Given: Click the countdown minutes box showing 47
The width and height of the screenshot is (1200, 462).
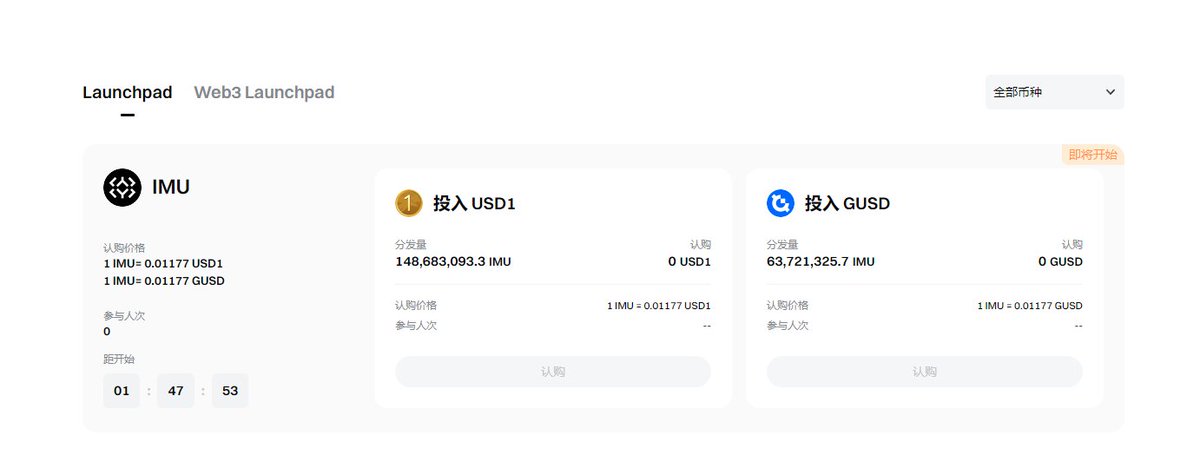Looking at the screenshot, I should (175, 391).
